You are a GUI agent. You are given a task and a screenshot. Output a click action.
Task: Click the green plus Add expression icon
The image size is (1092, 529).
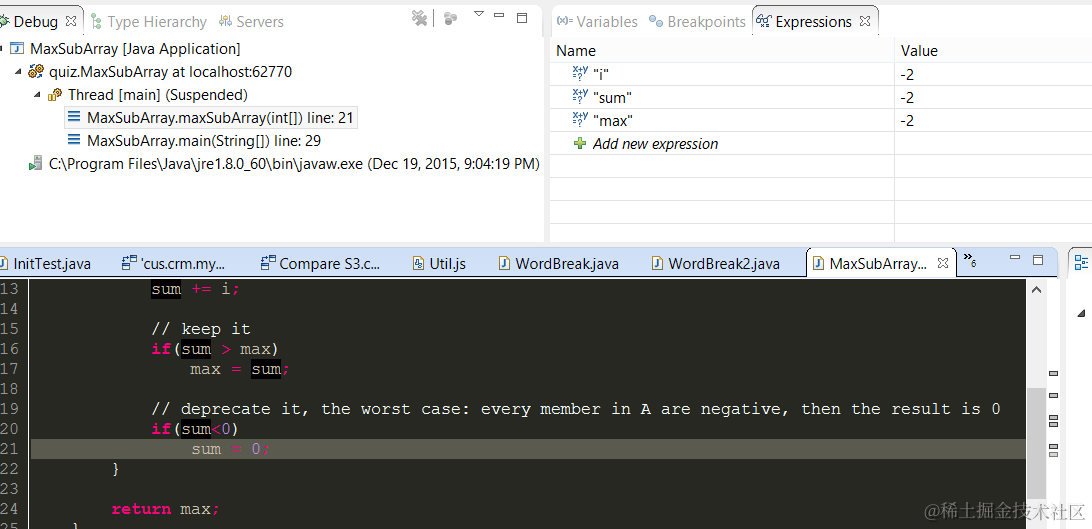(x=579, y=143)
